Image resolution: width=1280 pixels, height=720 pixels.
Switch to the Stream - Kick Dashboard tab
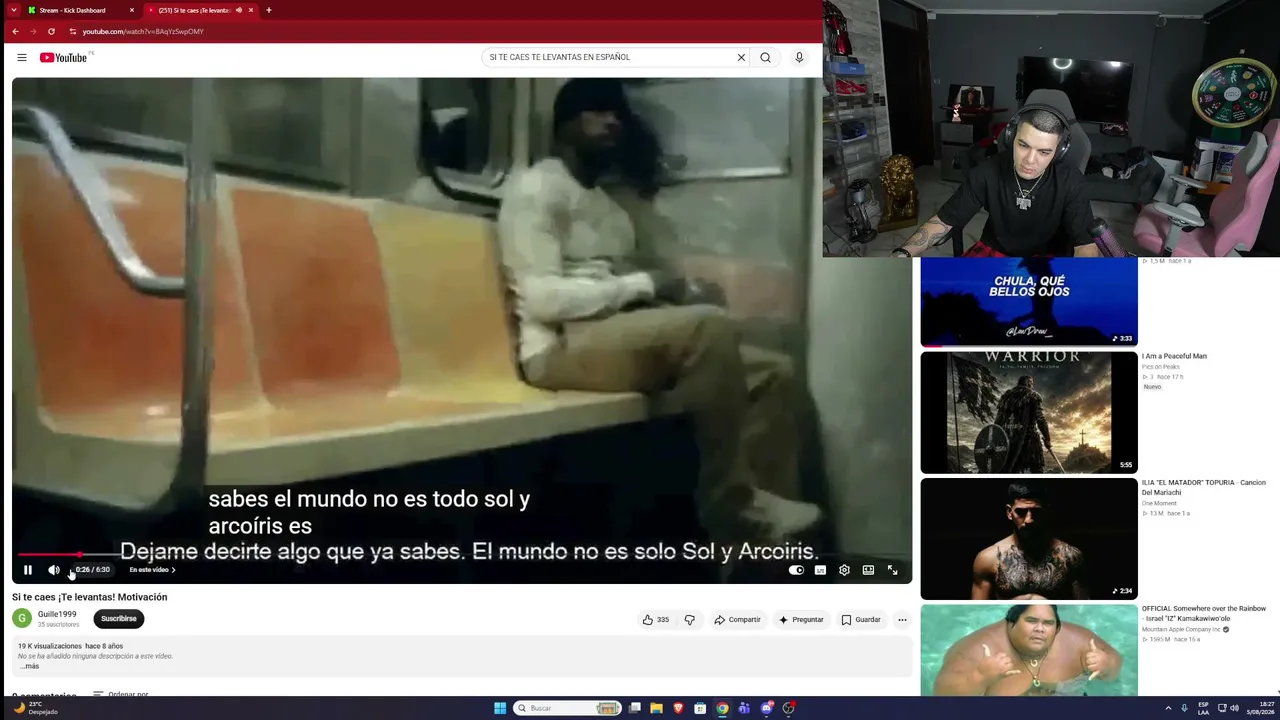click(x=72, y=10)
